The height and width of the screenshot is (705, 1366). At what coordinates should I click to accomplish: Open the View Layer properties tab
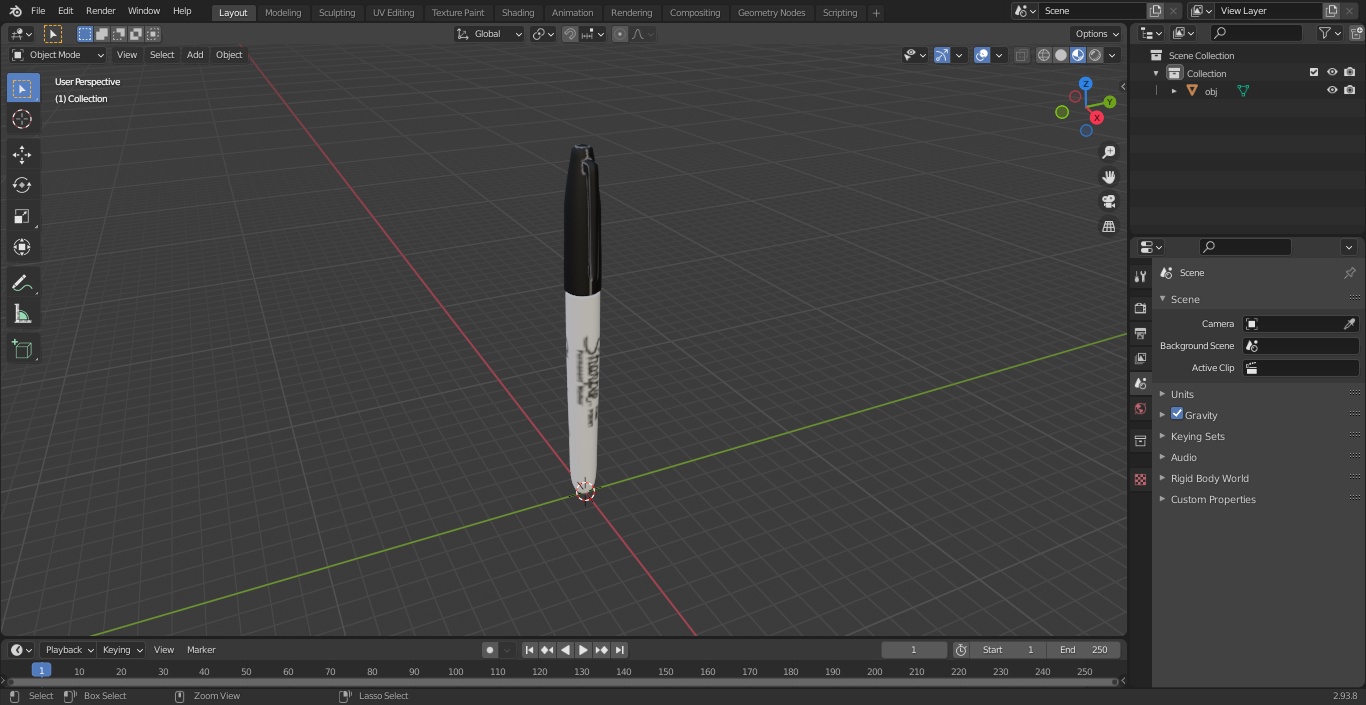click(x=1140, y=358)
